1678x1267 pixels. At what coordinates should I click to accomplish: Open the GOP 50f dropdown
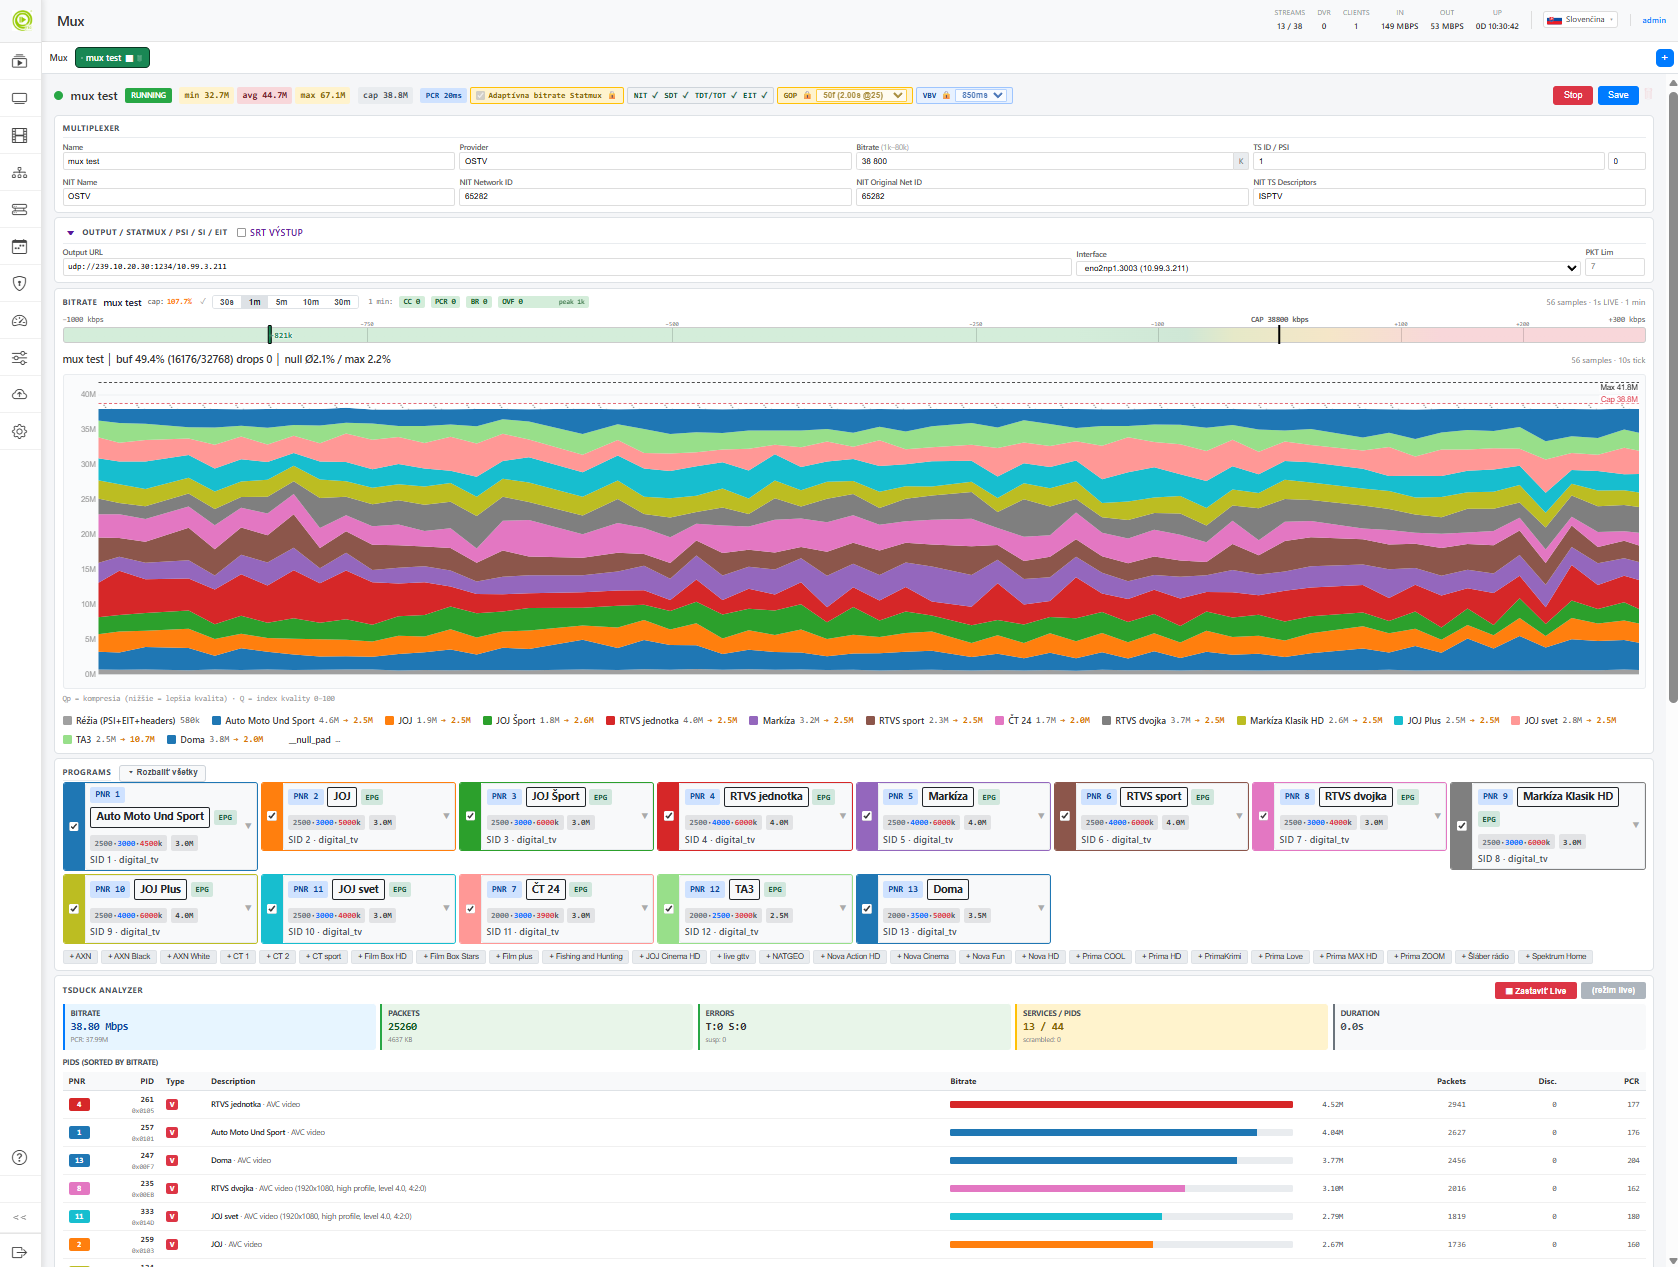click(862, 96)
